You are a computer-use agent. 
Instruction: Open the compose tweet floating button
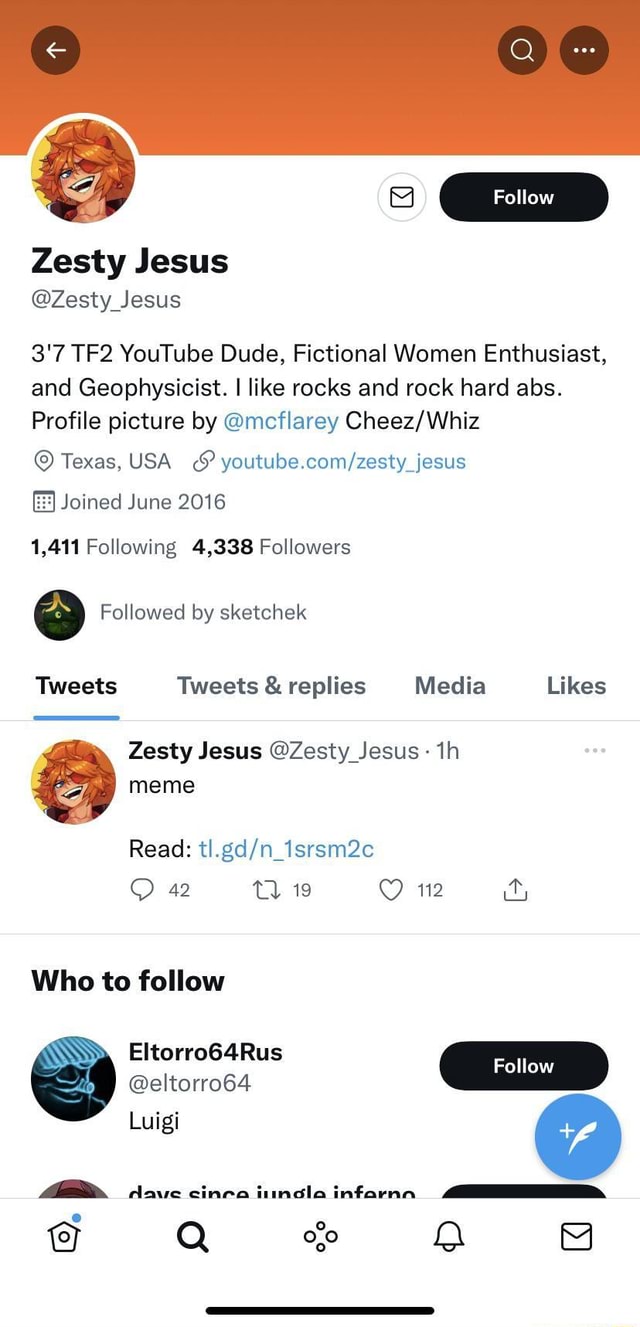pyautogui.click(x=578, y=1137)
